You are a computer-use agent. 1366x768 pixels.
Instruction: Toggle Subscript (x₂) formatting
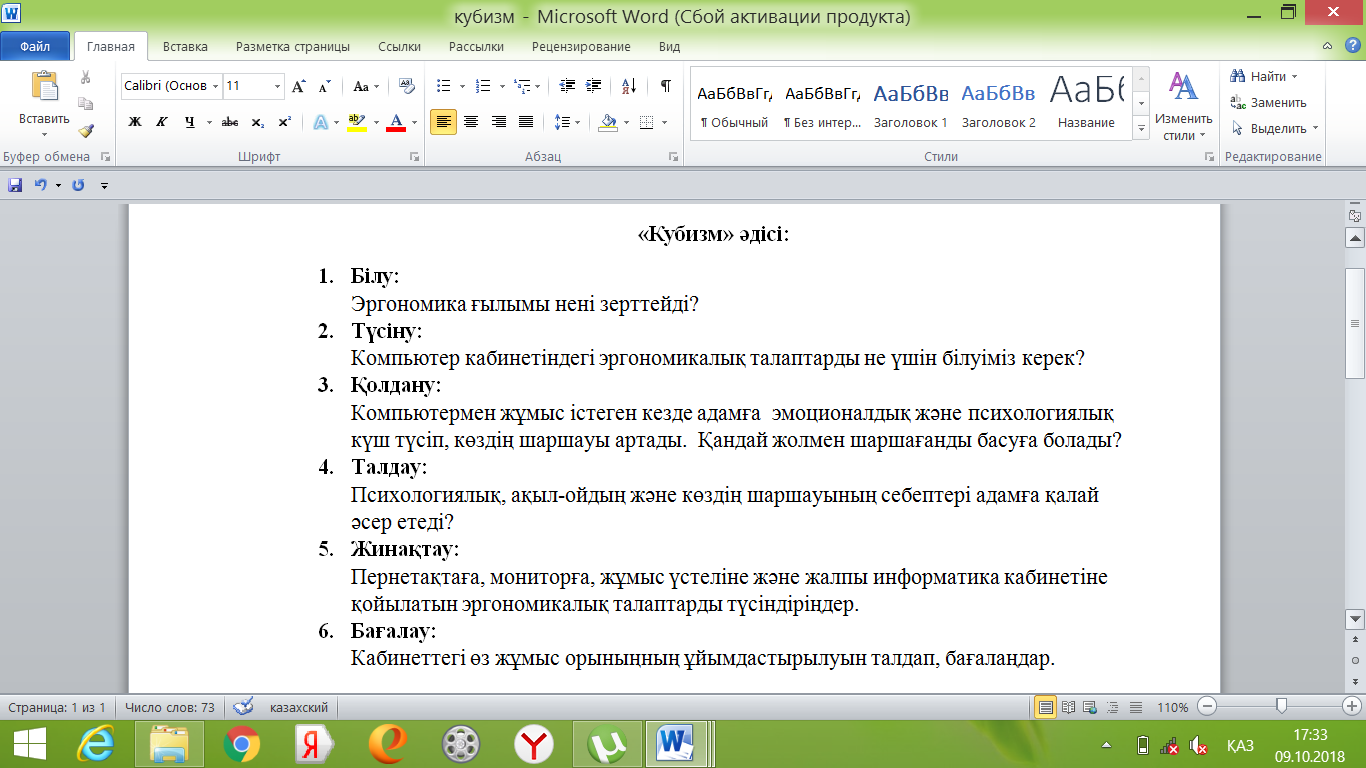click(x=257, y=122)
